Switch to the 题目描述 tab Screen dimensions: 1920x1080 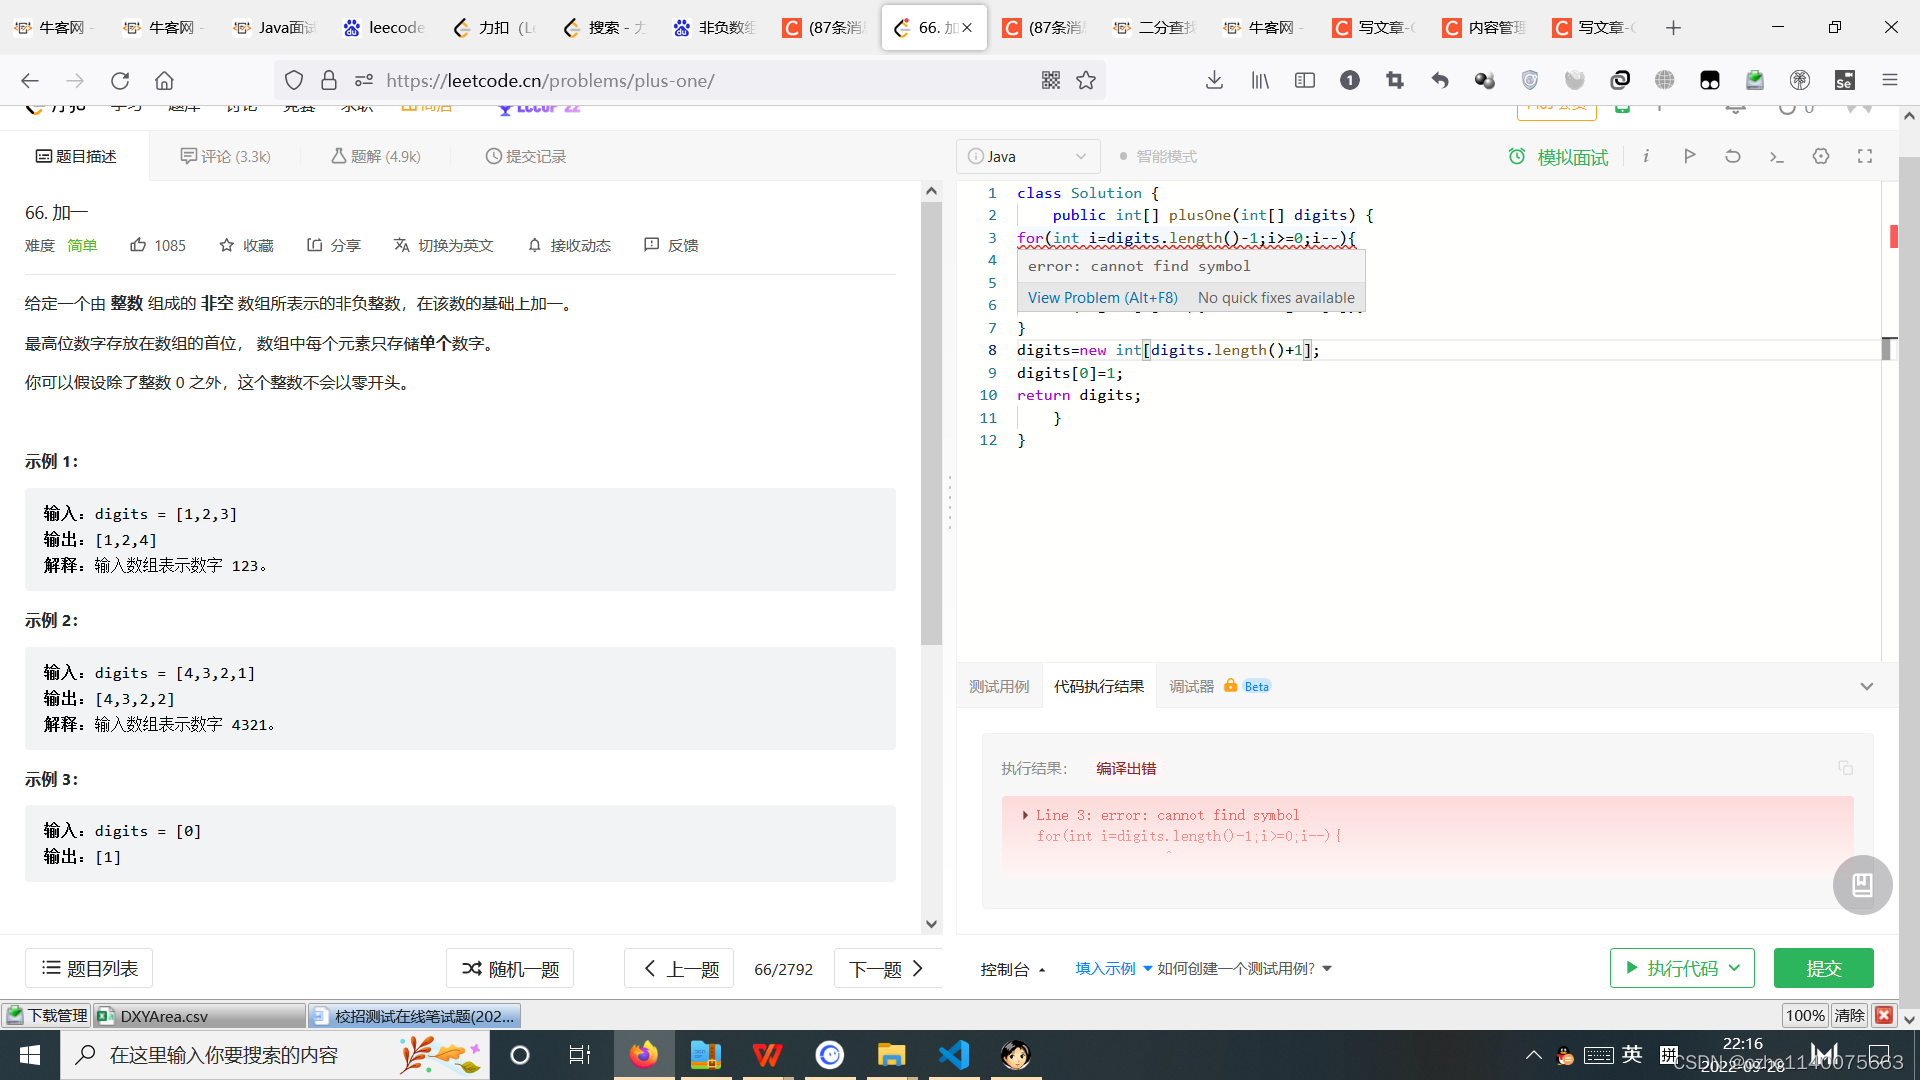point(76,156)
